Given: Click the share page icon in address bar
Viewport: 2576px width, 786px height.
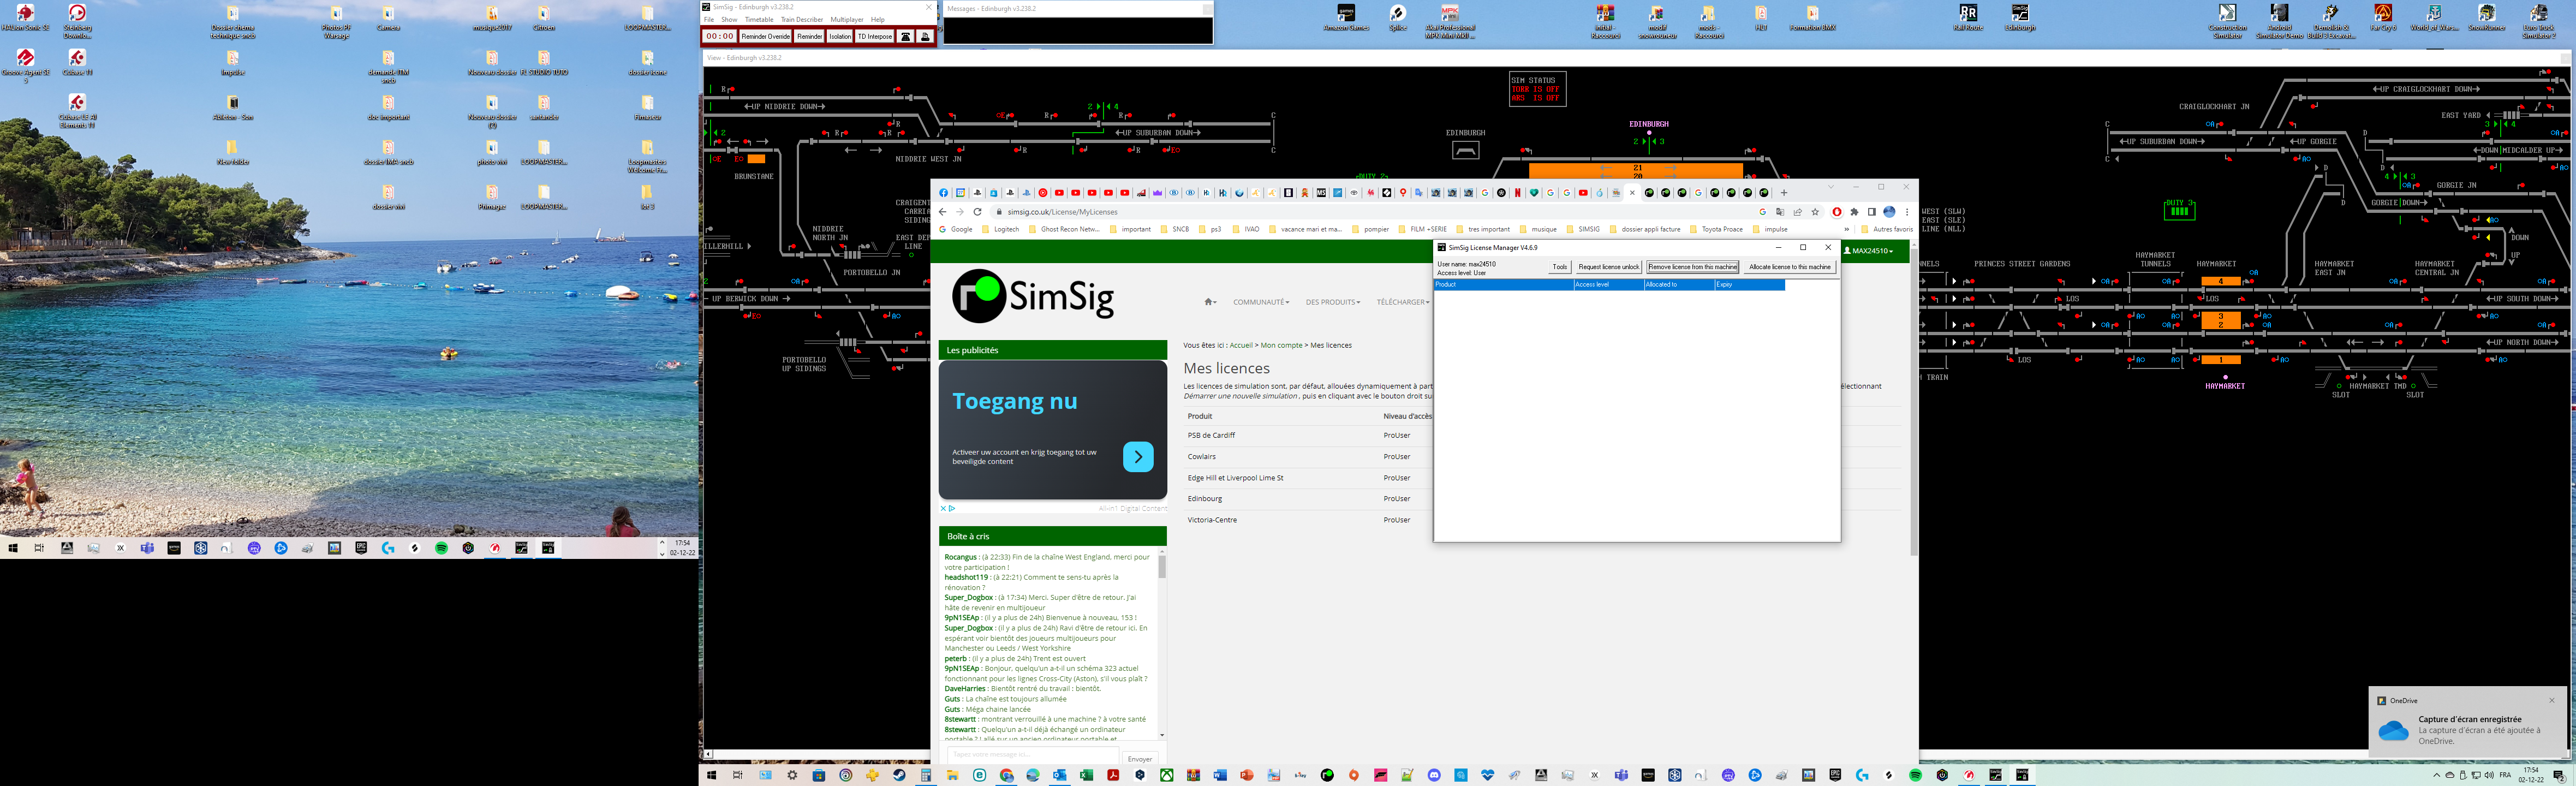Looking at the screenshot, I should click(1798, 212).
